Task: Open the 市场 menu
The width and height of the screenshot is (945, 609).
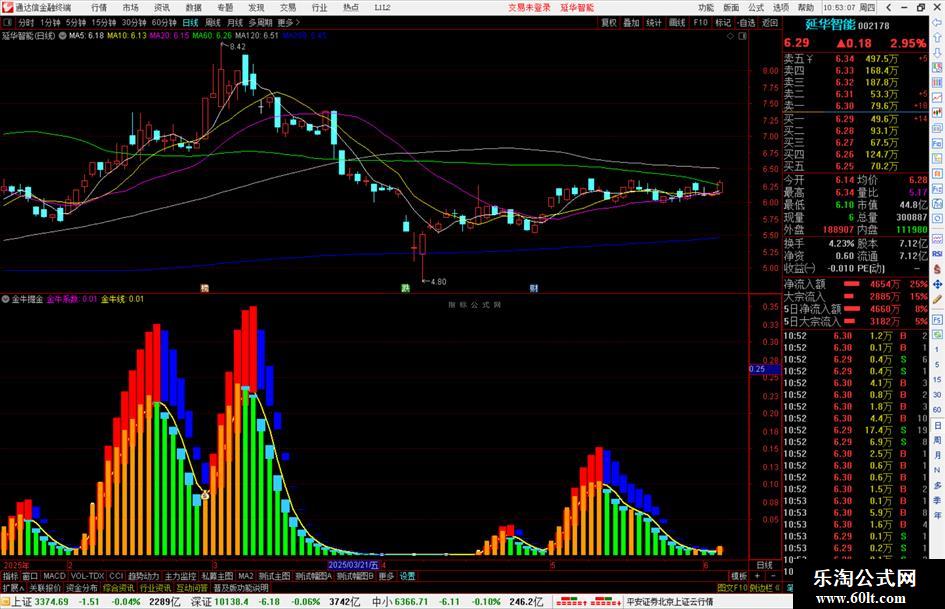Action: tap(131, 7)
